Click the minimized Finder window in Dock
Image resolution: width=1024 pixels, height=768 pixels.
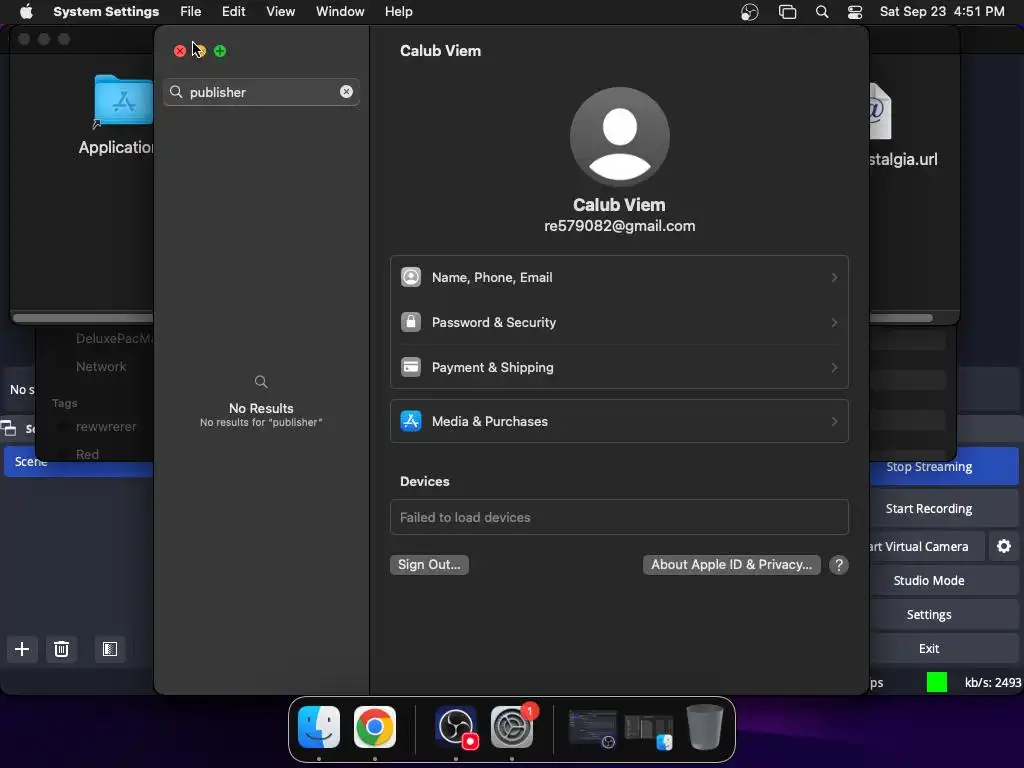pos(648,731)
